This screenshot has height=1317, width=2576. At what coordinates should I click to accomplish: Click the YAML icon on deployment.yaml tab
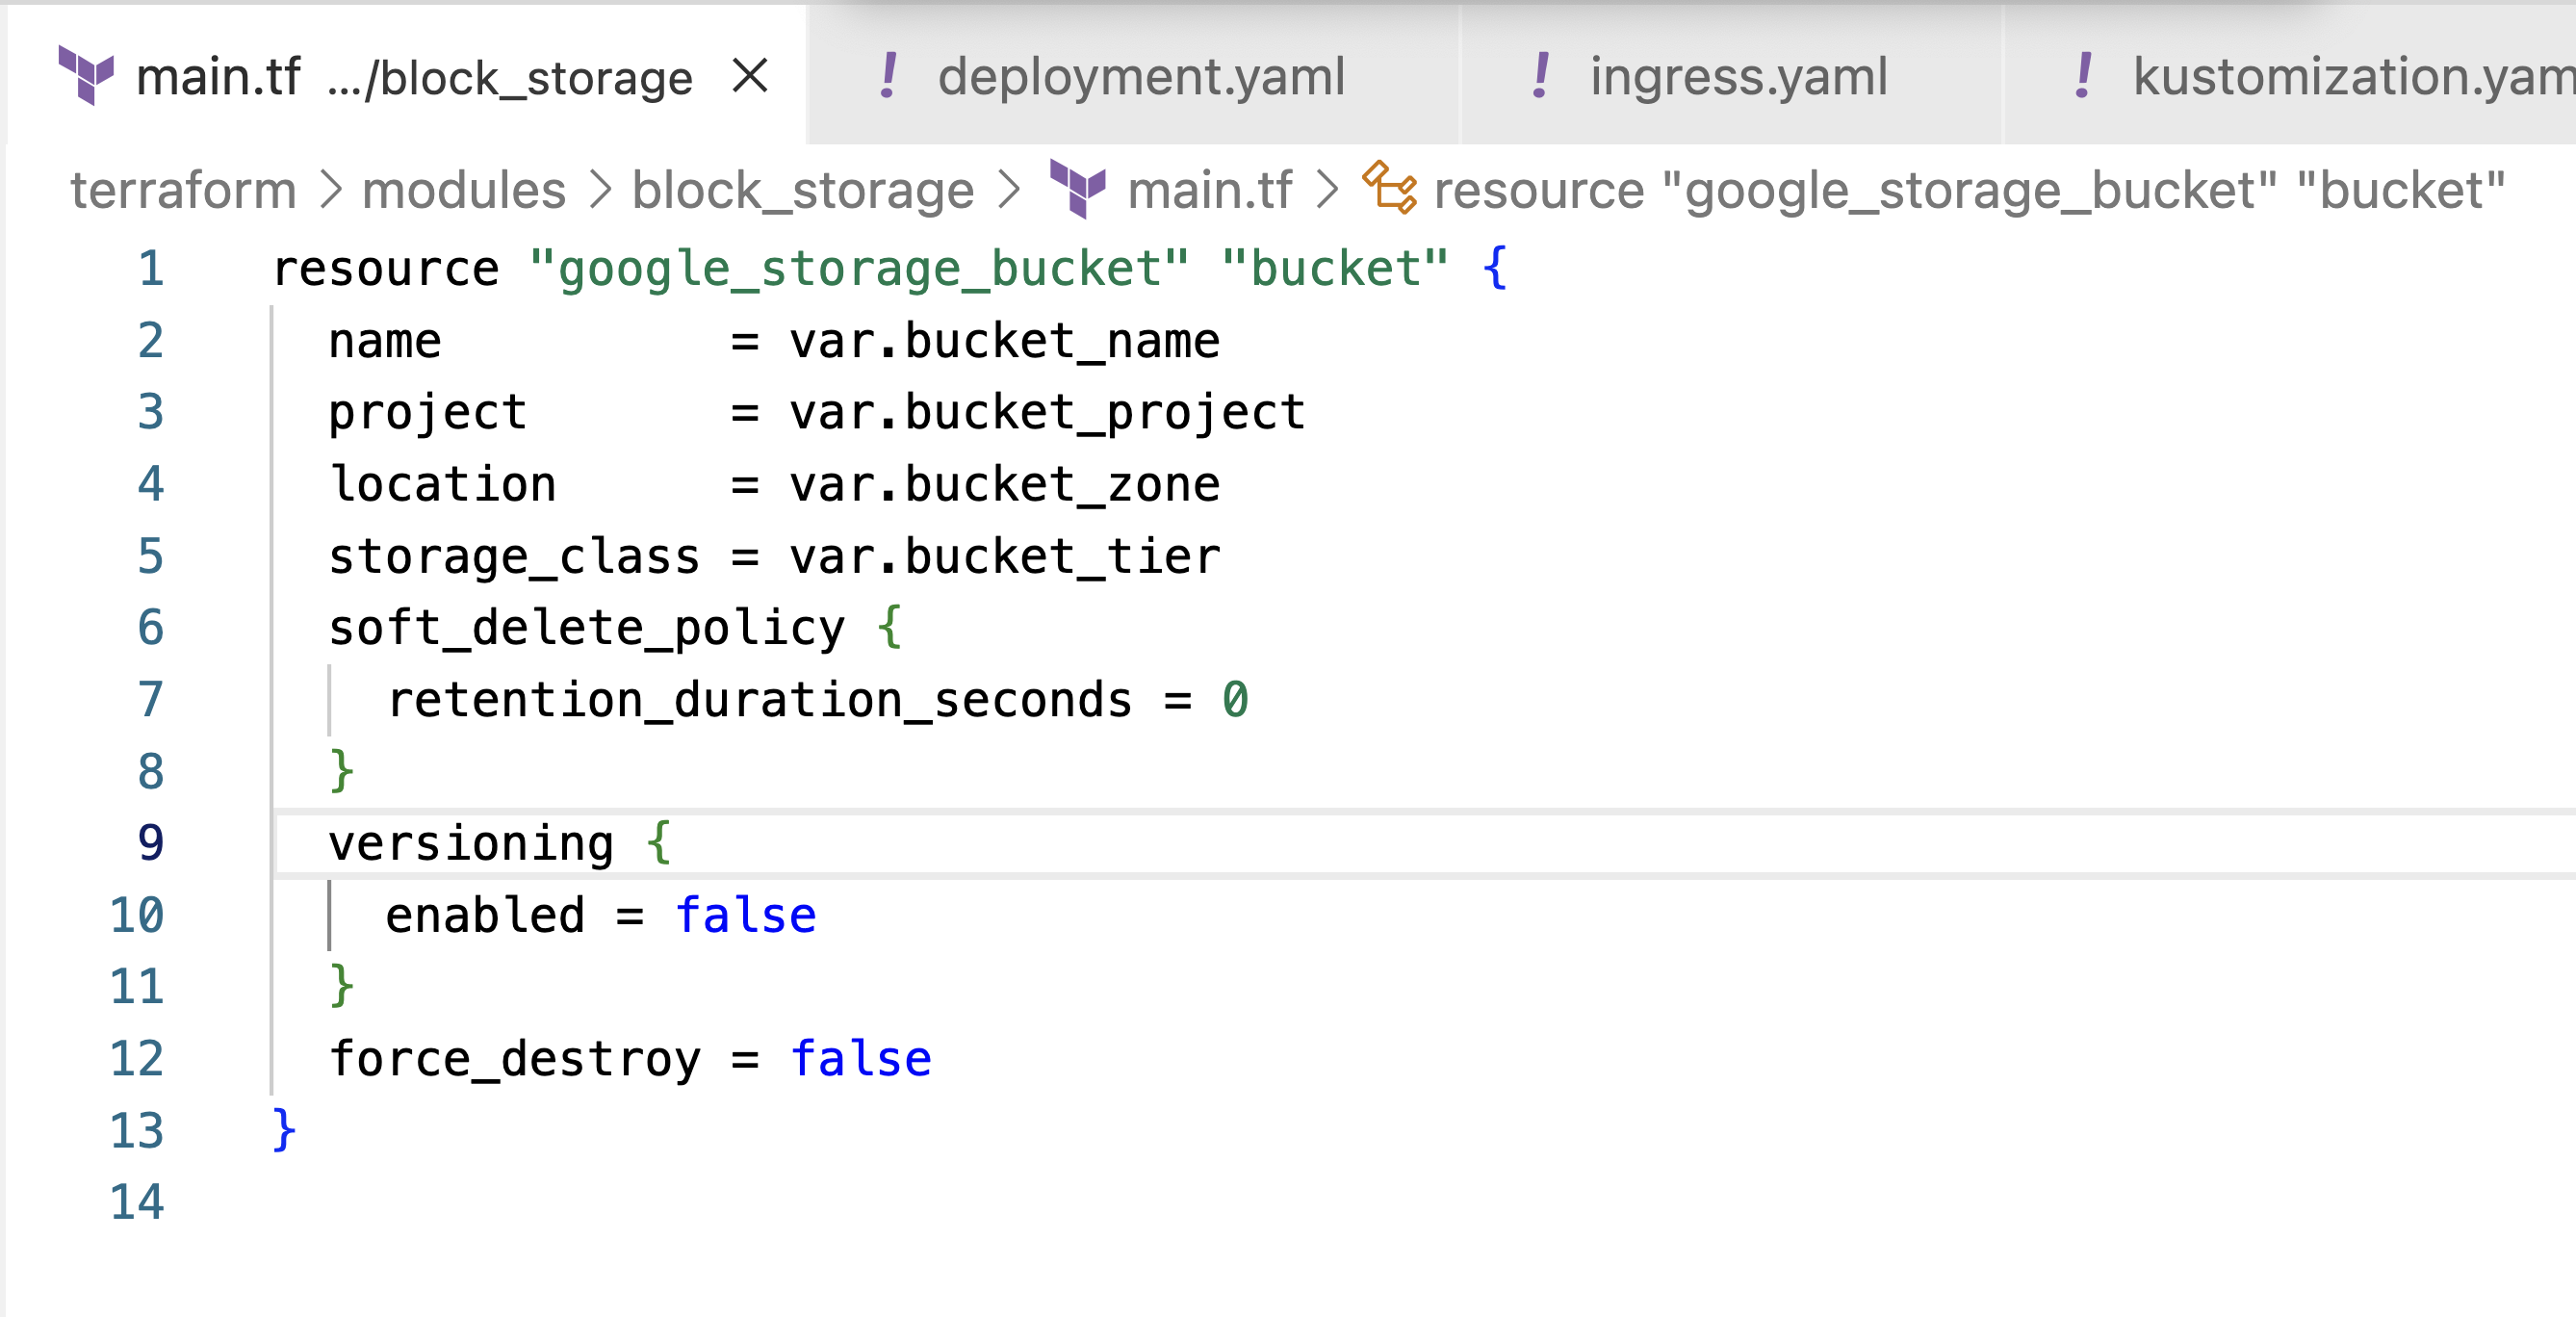tap(887, 76)
